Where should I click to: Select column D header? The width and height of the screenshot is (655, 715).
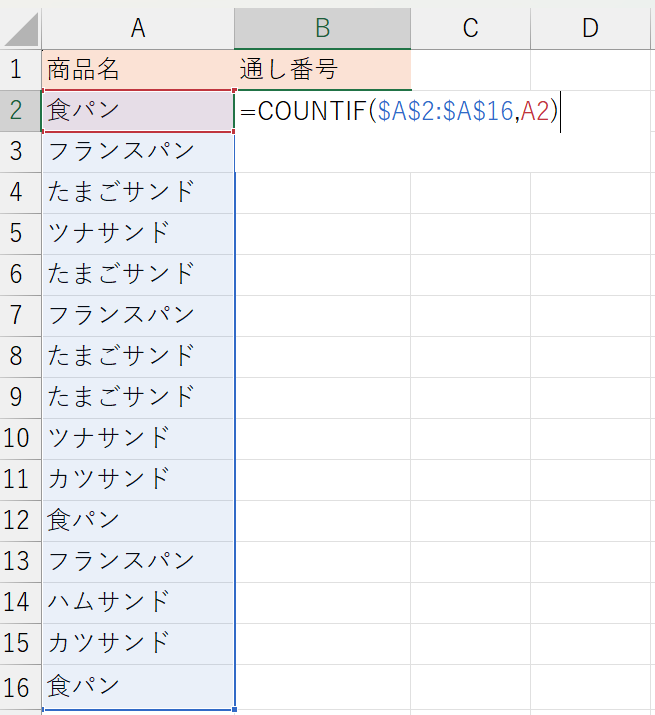click(x=590, y=28)
